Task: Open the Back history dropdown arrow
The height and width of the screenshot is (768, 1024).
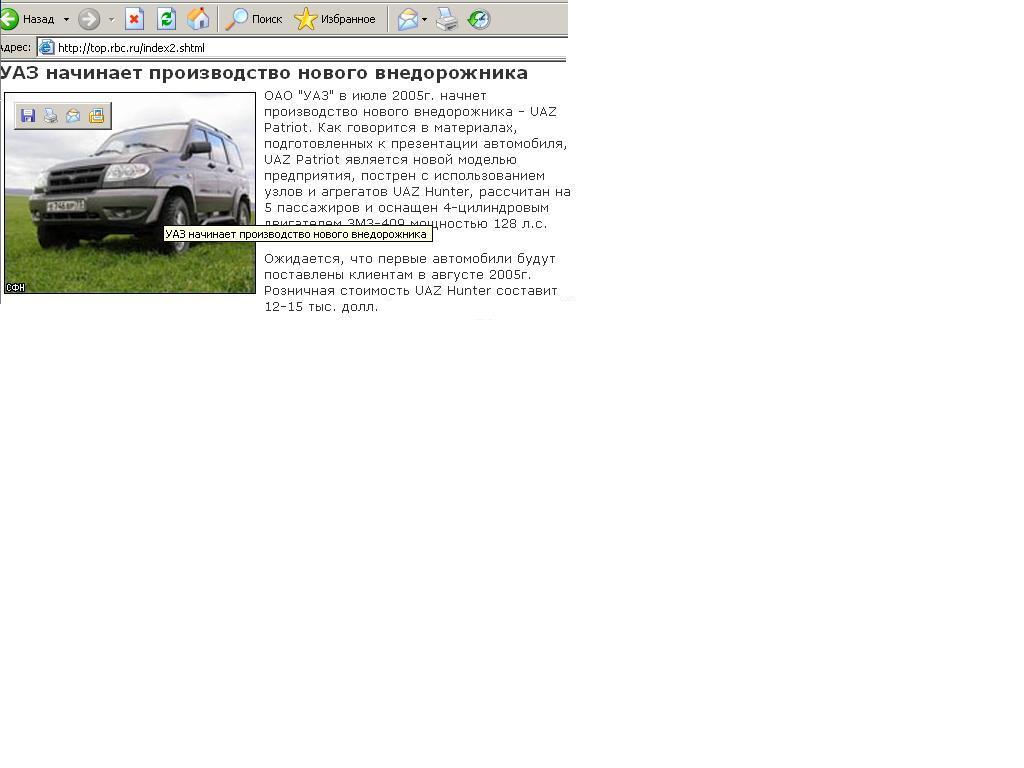Action: 66,19
